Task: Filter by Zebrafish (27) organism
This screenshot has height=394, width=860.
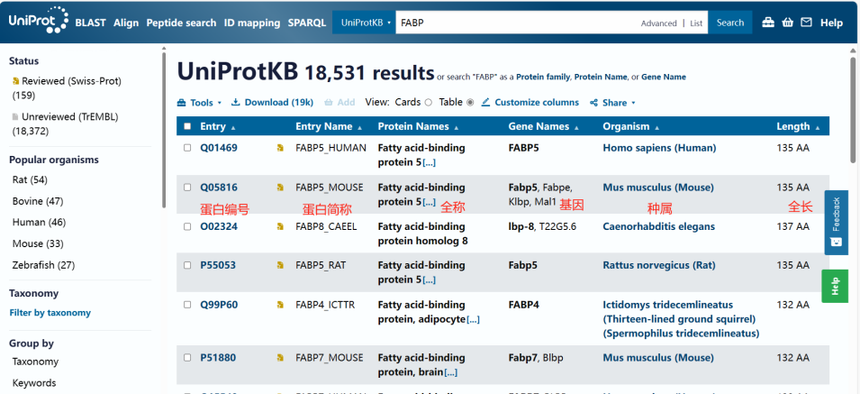Action: click(43, 266)
